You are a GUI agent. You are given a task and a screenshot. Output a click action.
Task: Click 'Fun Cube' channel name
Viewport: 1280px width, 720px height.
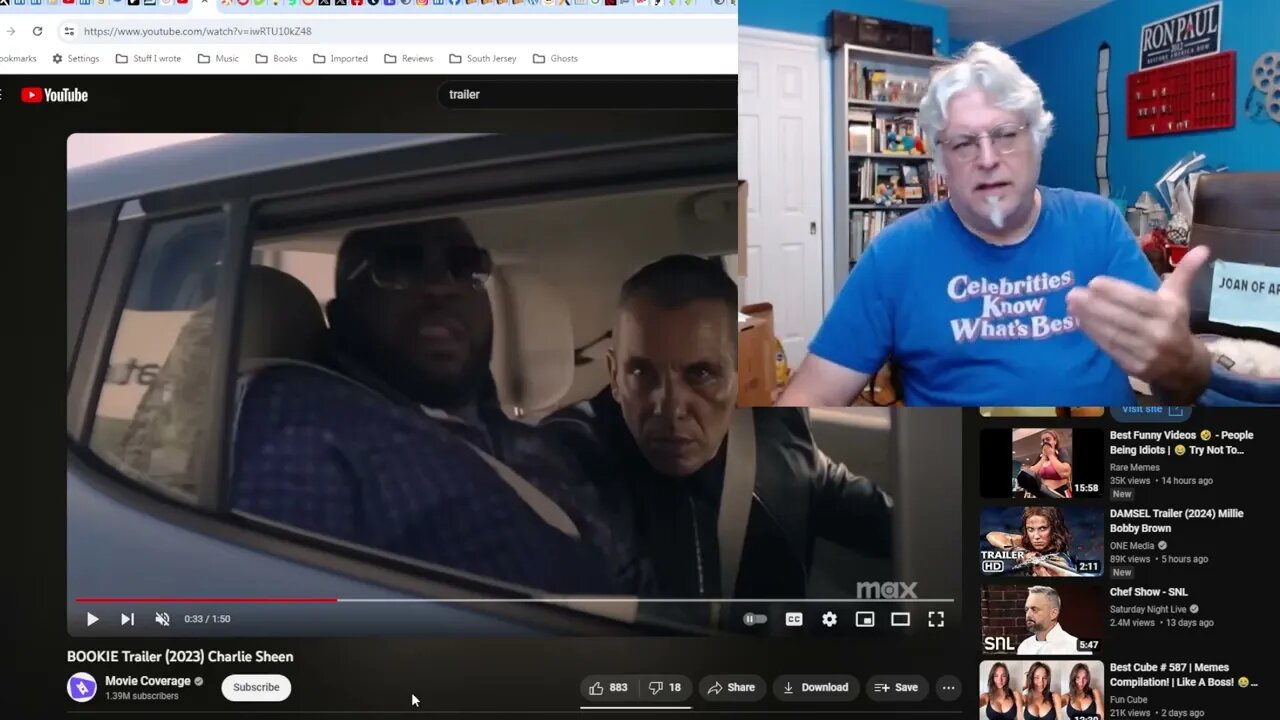point(1129,699)
